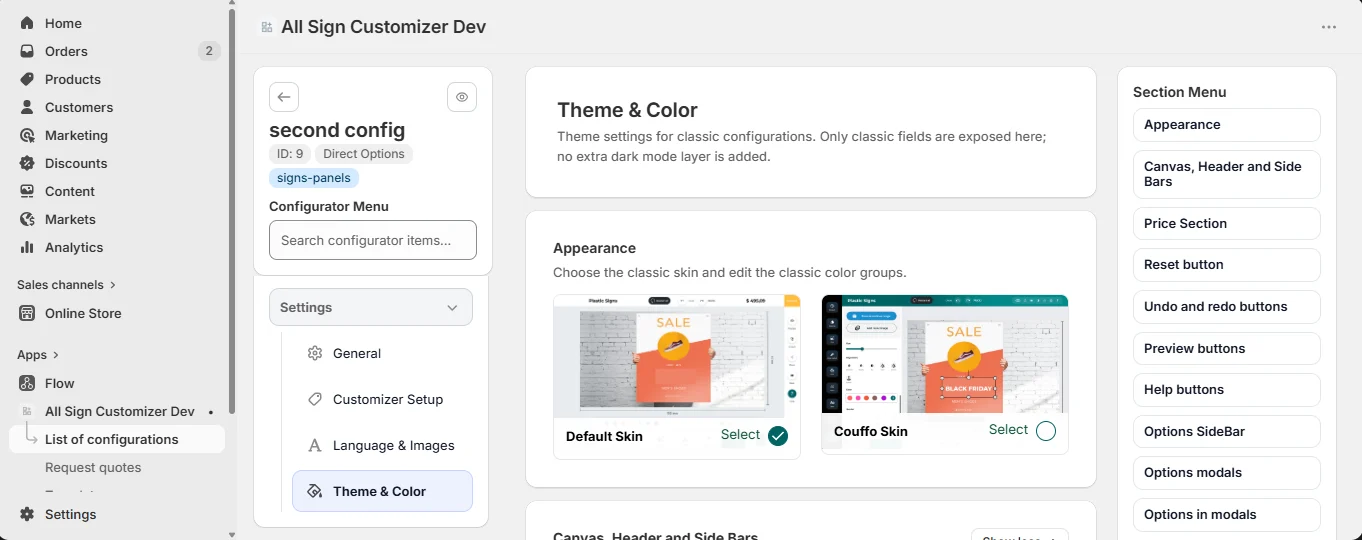Viewport: 1362px width, 540px height.
Task: Click the Analytics bar chart icon
Action: 27,247
